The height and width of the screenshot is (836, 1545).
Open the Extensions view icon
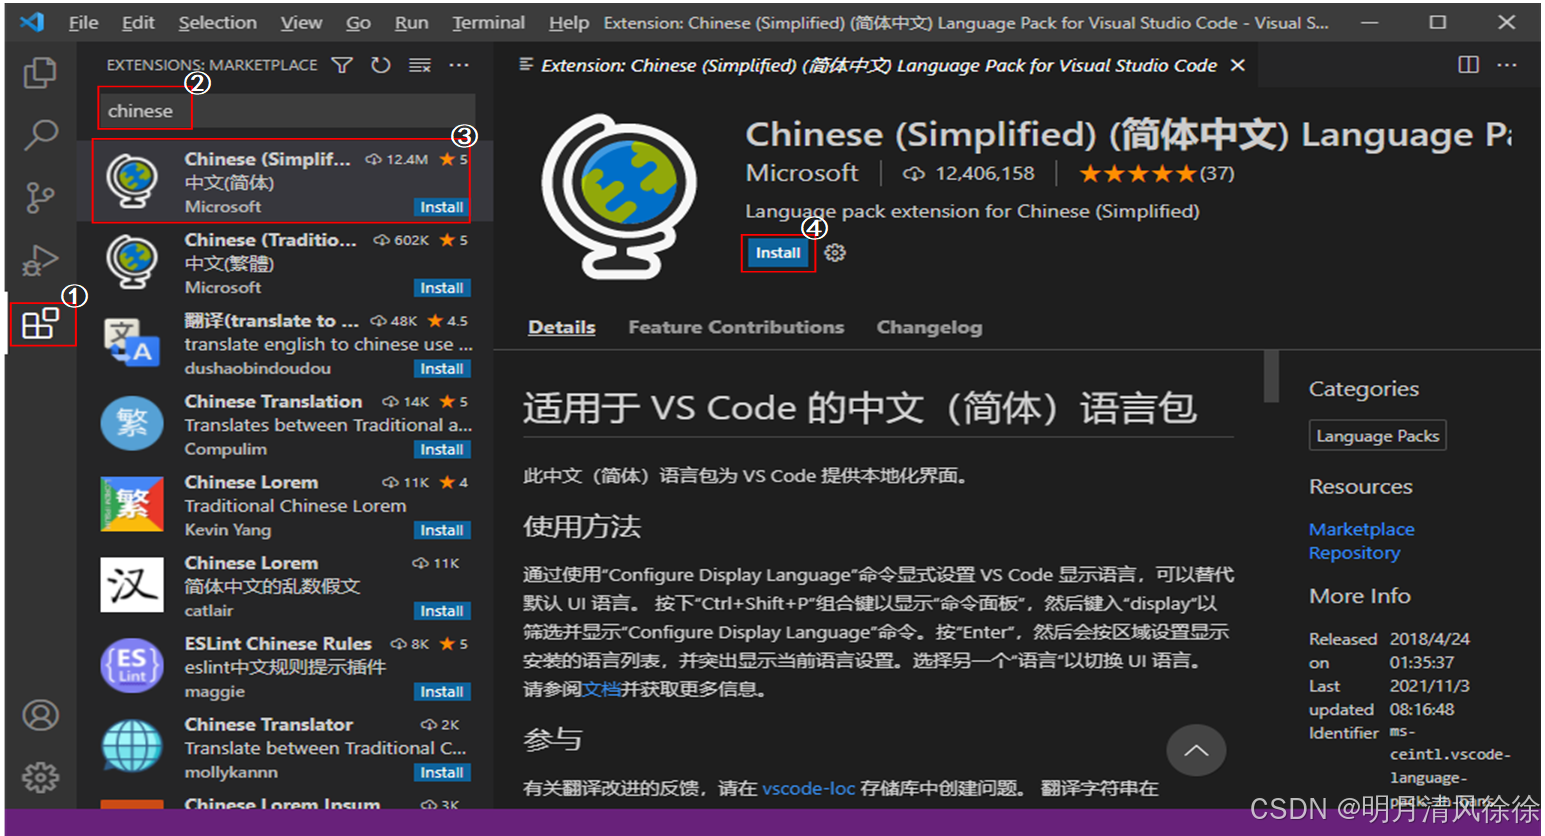41,323
